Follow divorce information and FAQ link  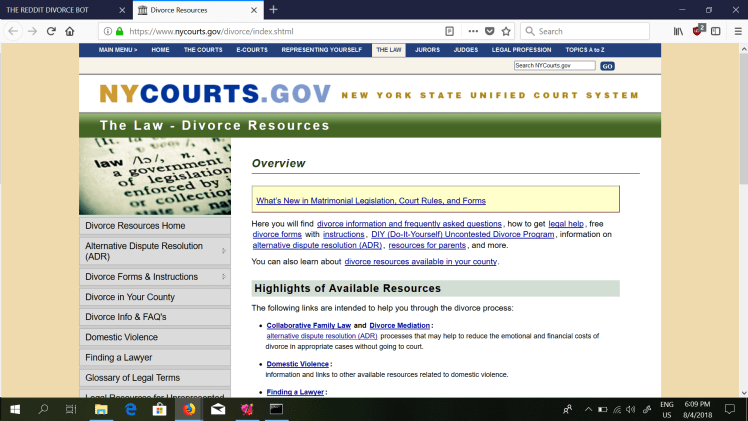(x=409, y=224)
